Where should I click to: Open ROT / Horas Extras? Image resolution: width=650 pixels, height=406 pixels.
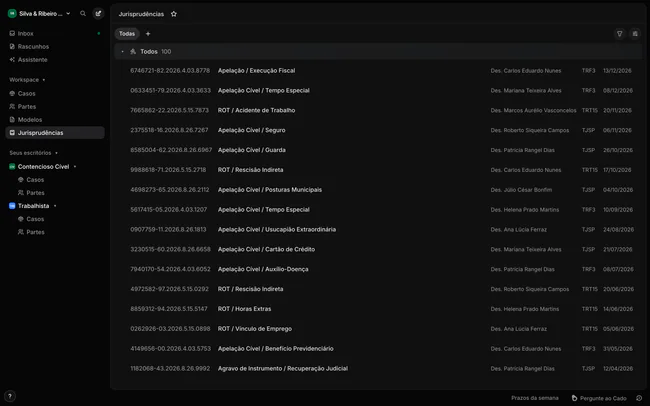pyautogui.click(x=244, y=309)
